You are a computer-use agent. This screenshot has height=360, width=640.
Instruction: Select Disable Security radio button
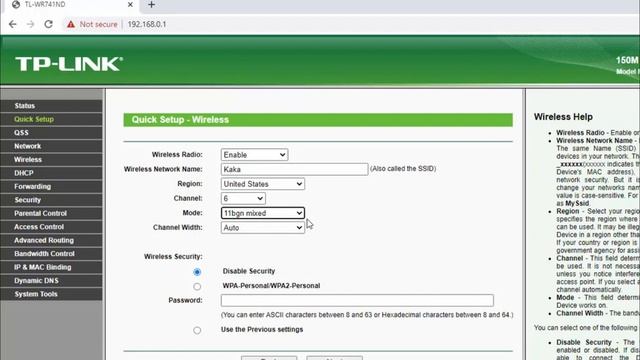coord(197,272)
